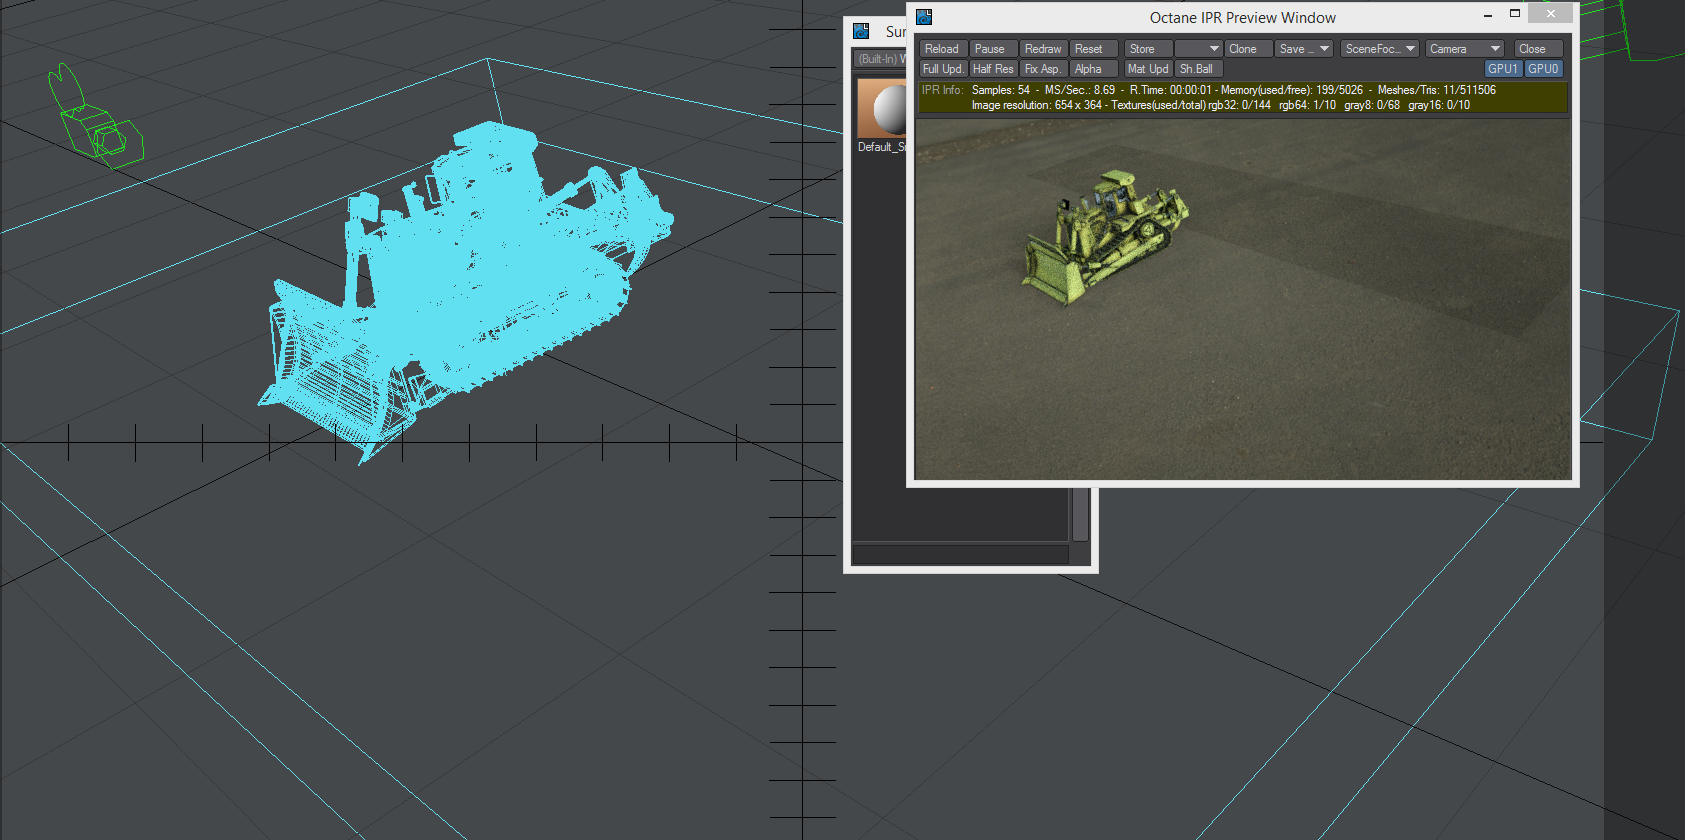Toggle GPU0 rendering device
This screenshot has height=840, width=1685.
[1543, 69]
